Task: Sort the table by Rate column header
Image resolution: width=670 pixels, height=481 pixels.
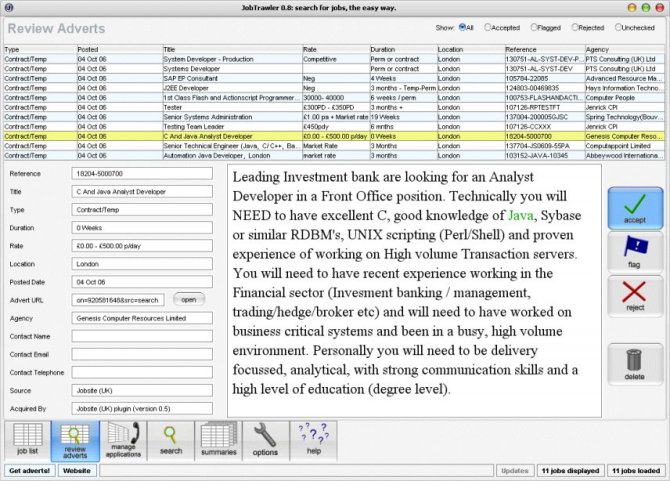Action: pyautogui.click(x=334, y=48)
